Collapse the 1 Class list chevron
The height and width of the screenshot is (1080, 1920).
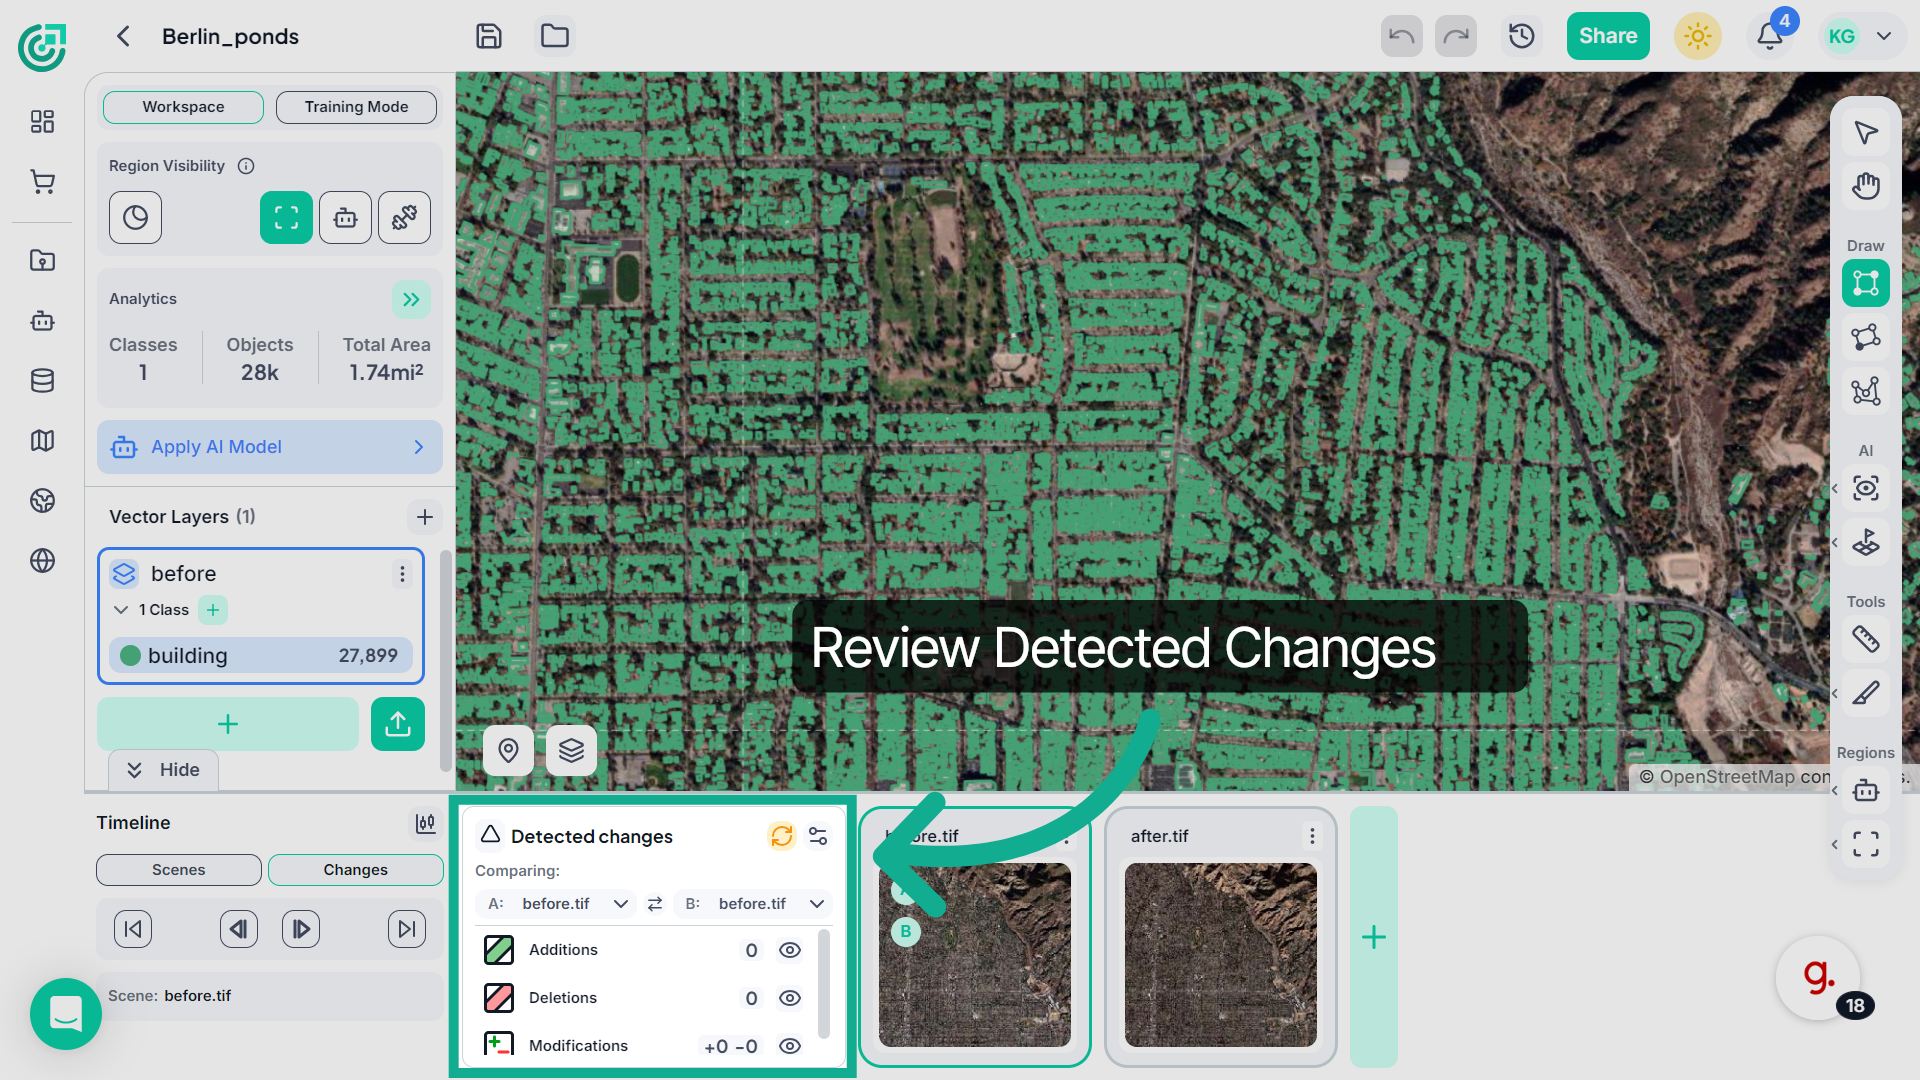pos(121,610)
